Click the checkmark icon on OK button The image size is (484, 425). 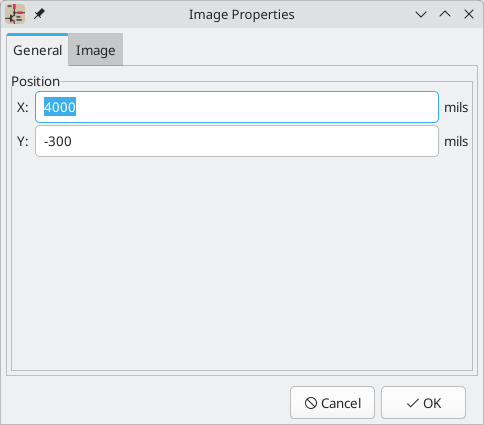point(413,403)
